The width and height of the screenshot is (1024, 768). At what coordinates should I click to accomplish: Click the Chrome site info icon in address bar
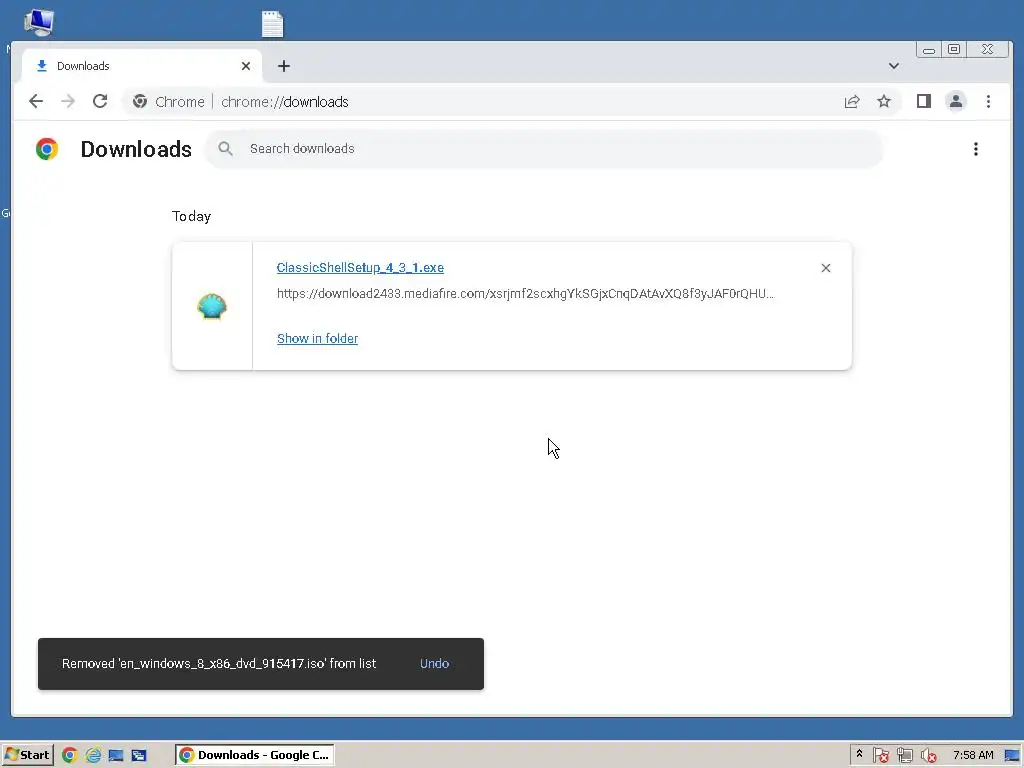pyautogui.click(x=140, y=102)
